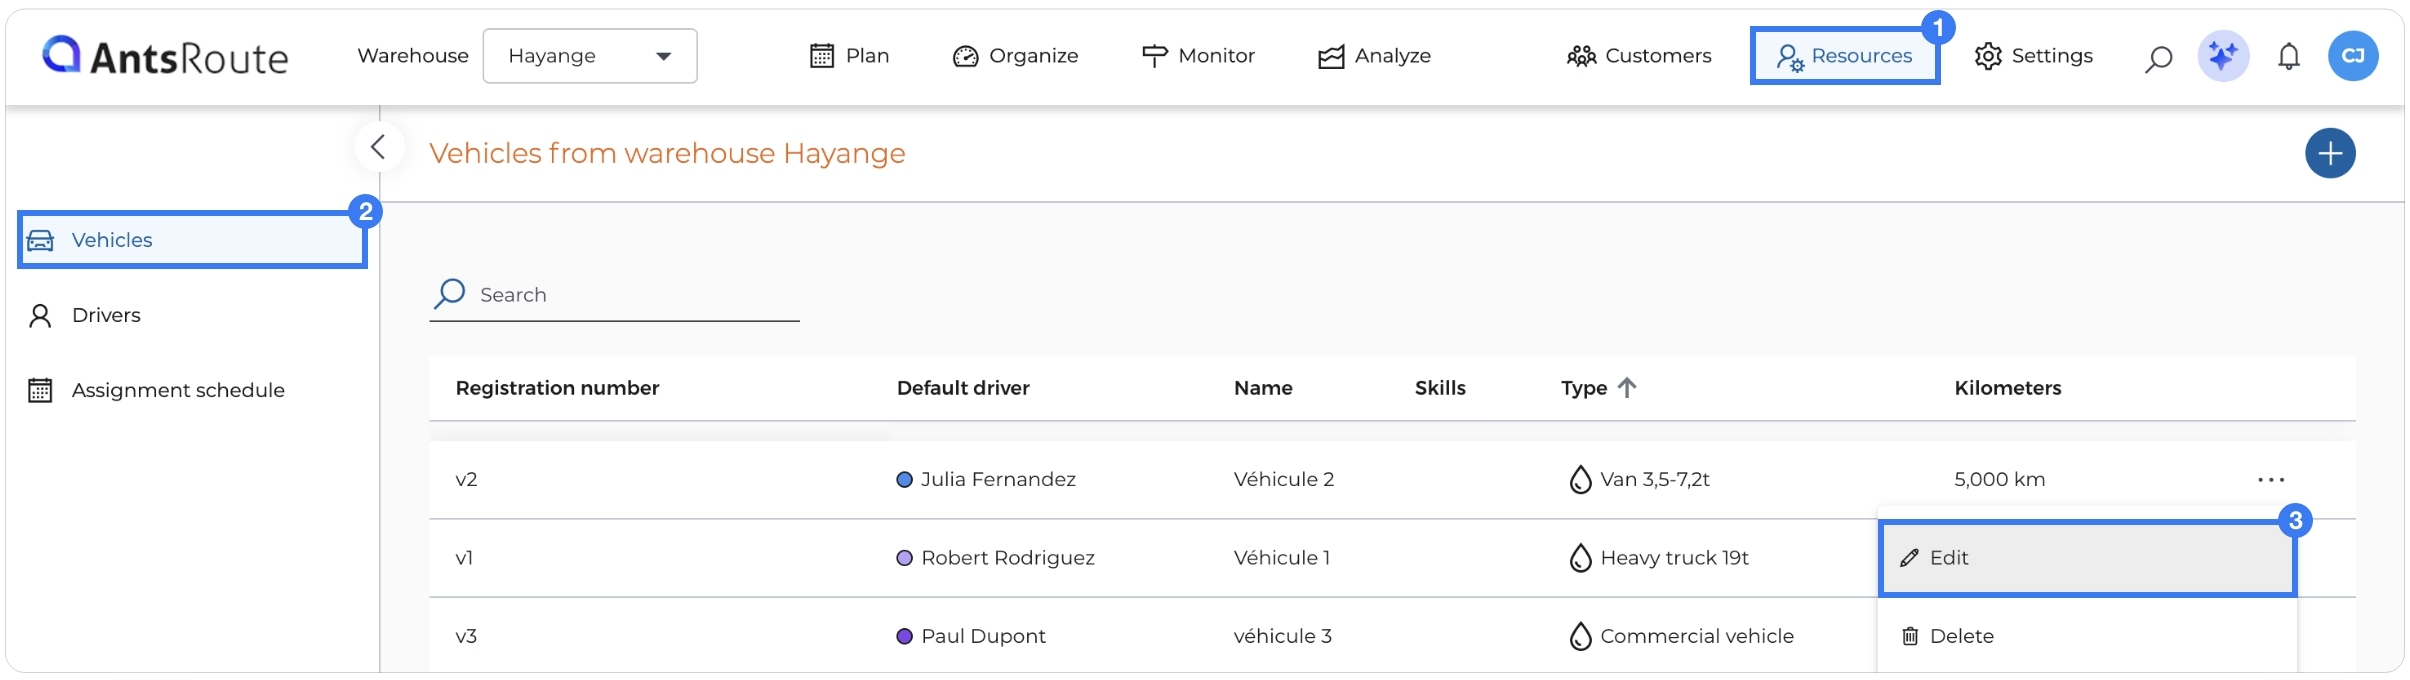2410x680 pixels.
Task: Click Robert Rodriguez's purple color dot
Action: (905, 558)
